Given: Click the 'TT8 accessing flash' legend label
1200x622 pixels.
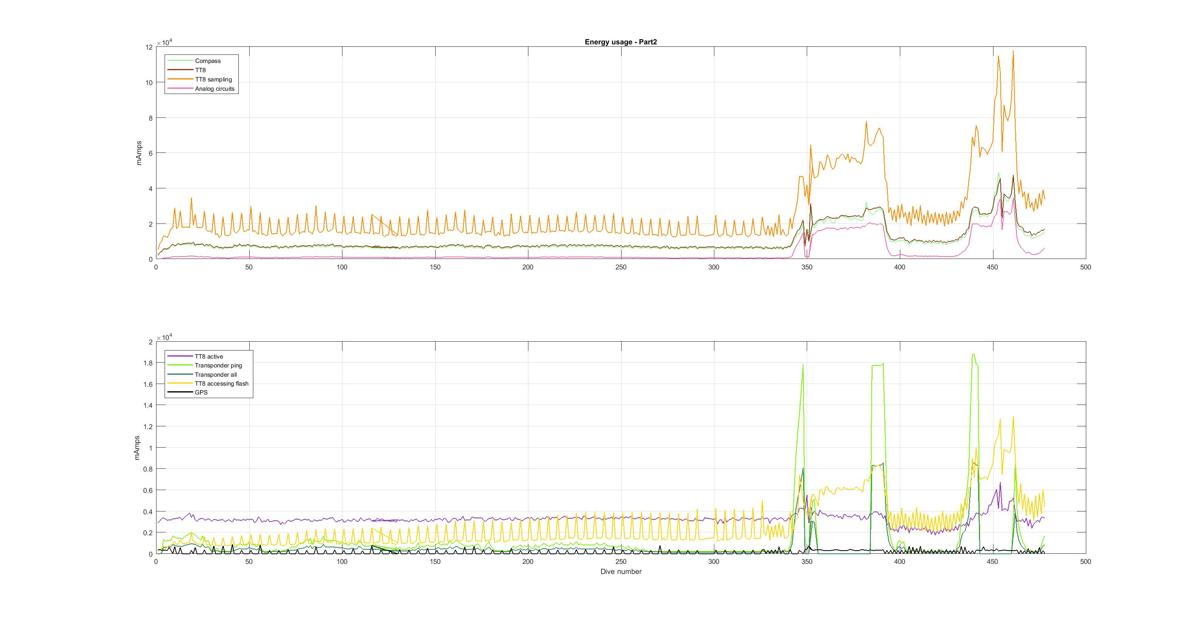Looking at the screenshot, I should click(221, 383).
